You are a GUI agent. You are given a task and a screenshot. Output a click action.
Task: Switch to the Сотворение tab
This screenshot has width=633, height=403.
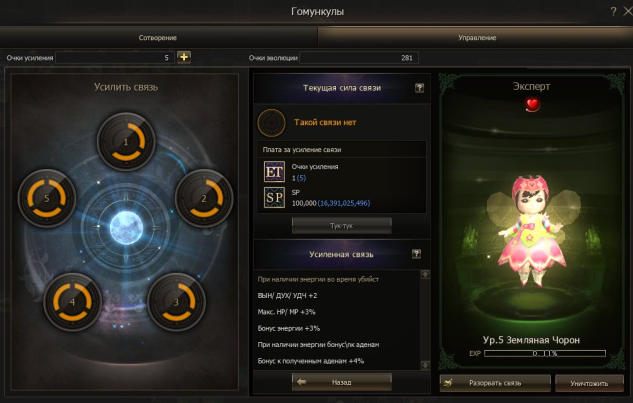158,38
